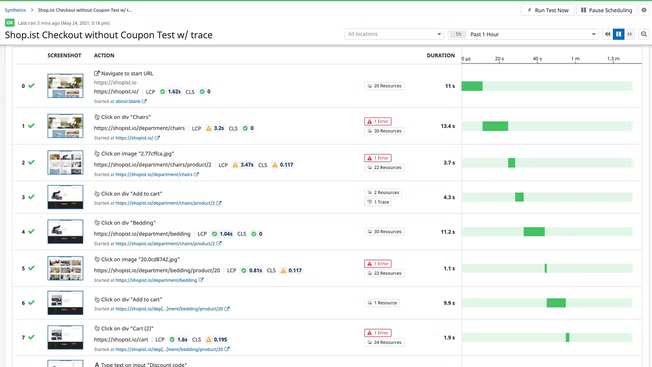
Task: Click the 1.04s LCP value
Action: click(226, 234)
